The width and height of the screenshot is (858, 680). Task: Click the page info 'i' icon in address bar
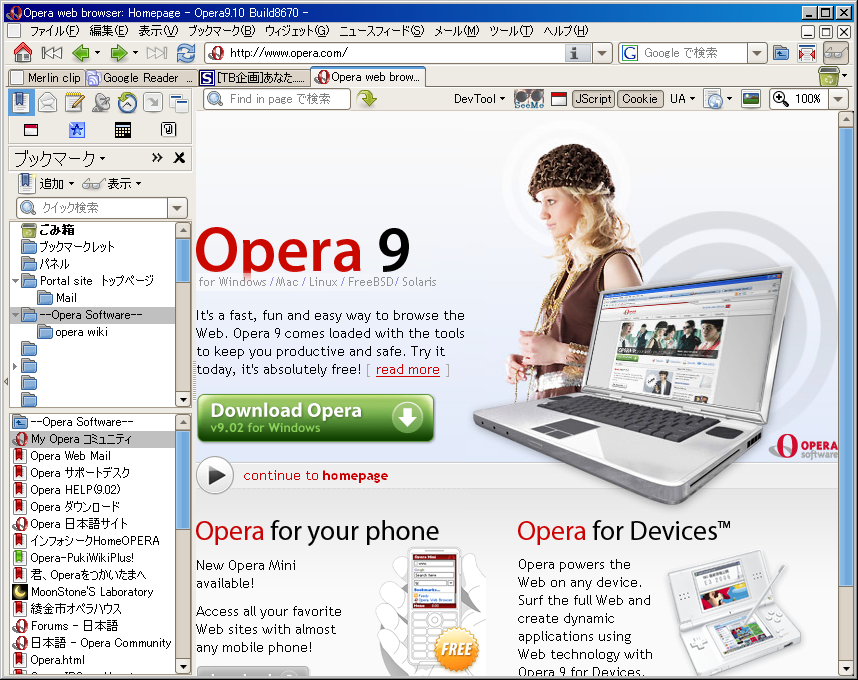[x=574, y=53]
